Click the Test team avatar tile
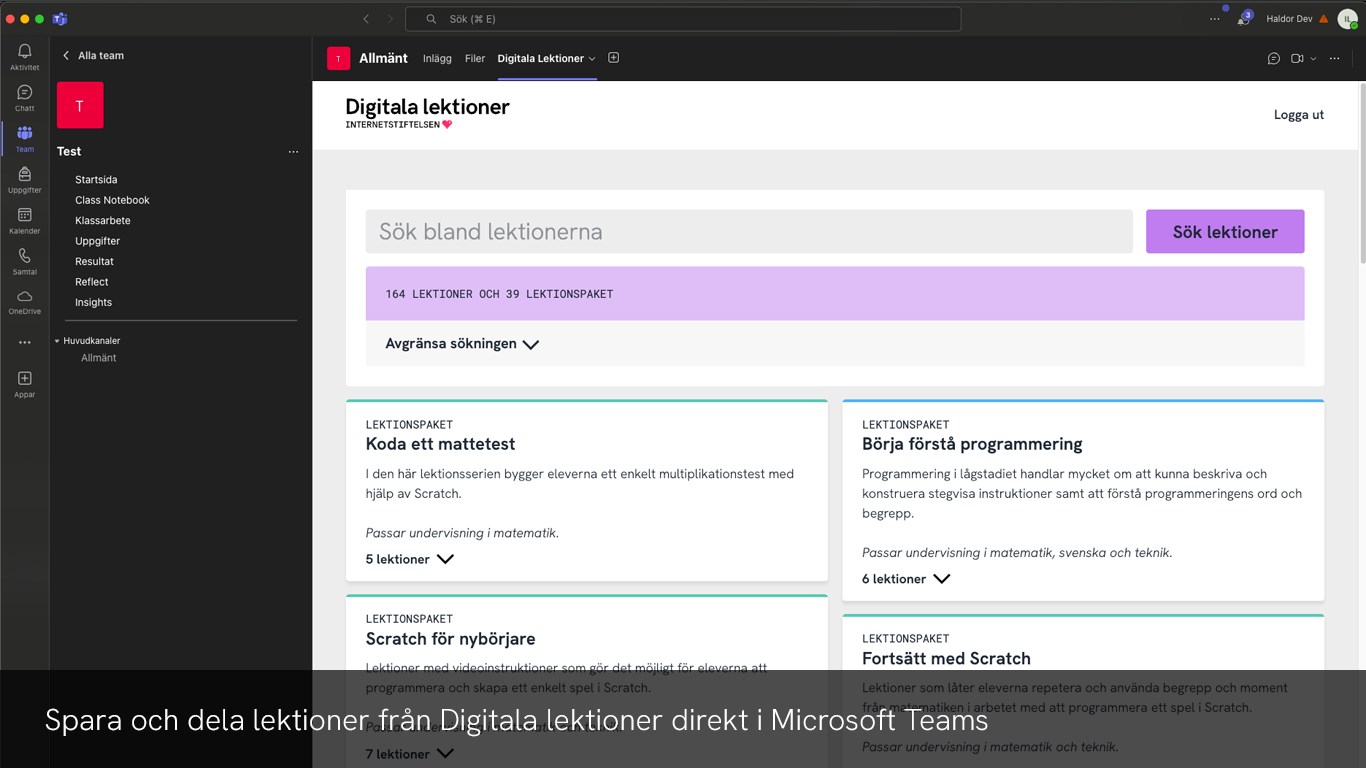Image resolution: width=1366 pixels, height=768 pixels. click(80, 105)
